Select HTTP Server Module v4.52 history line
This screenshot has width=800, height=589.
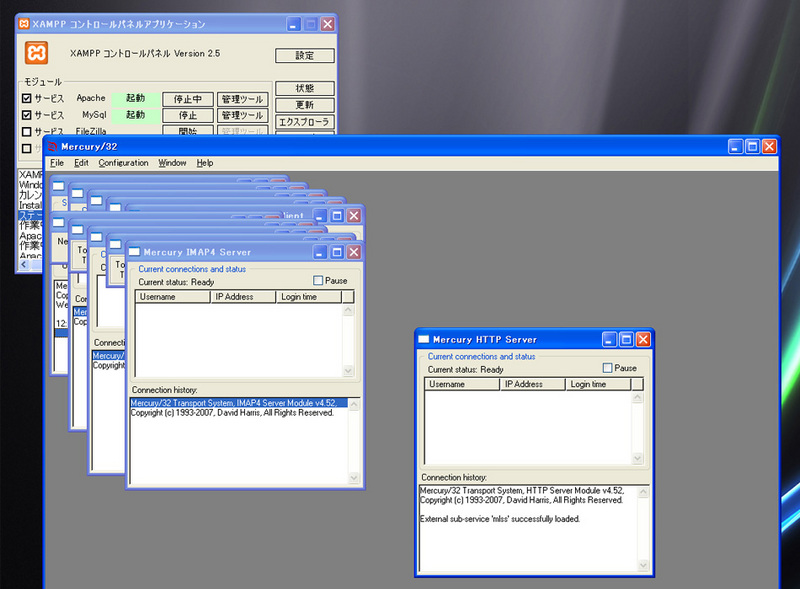pyautogui.click(x=522, y=490)
